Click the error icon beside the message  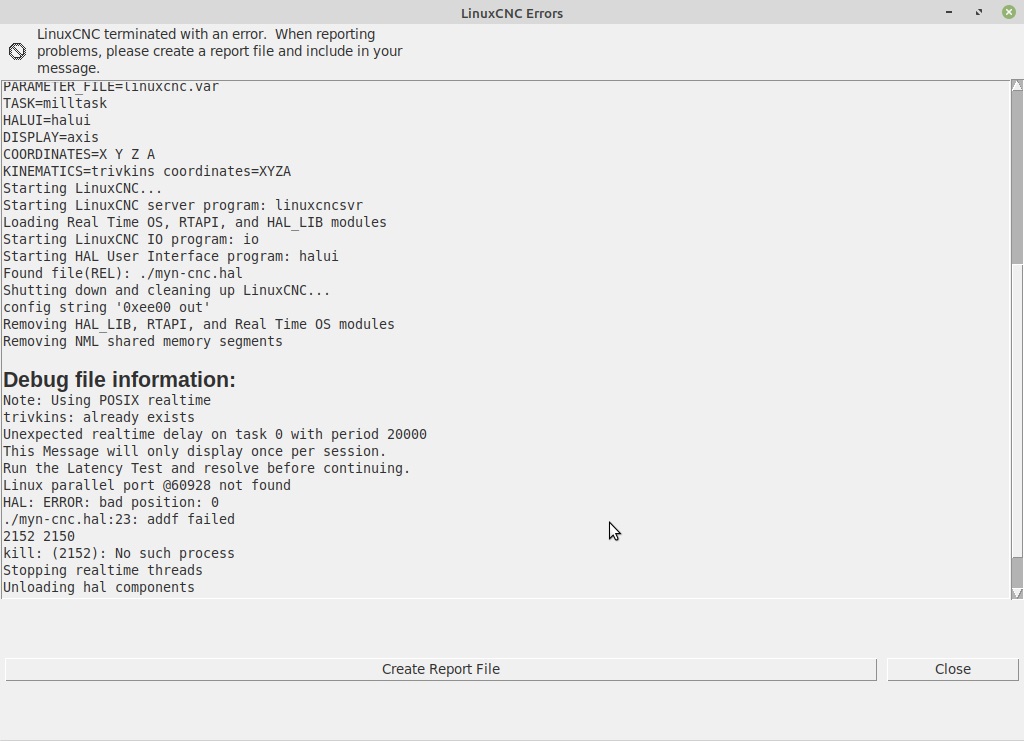(18, 51)
